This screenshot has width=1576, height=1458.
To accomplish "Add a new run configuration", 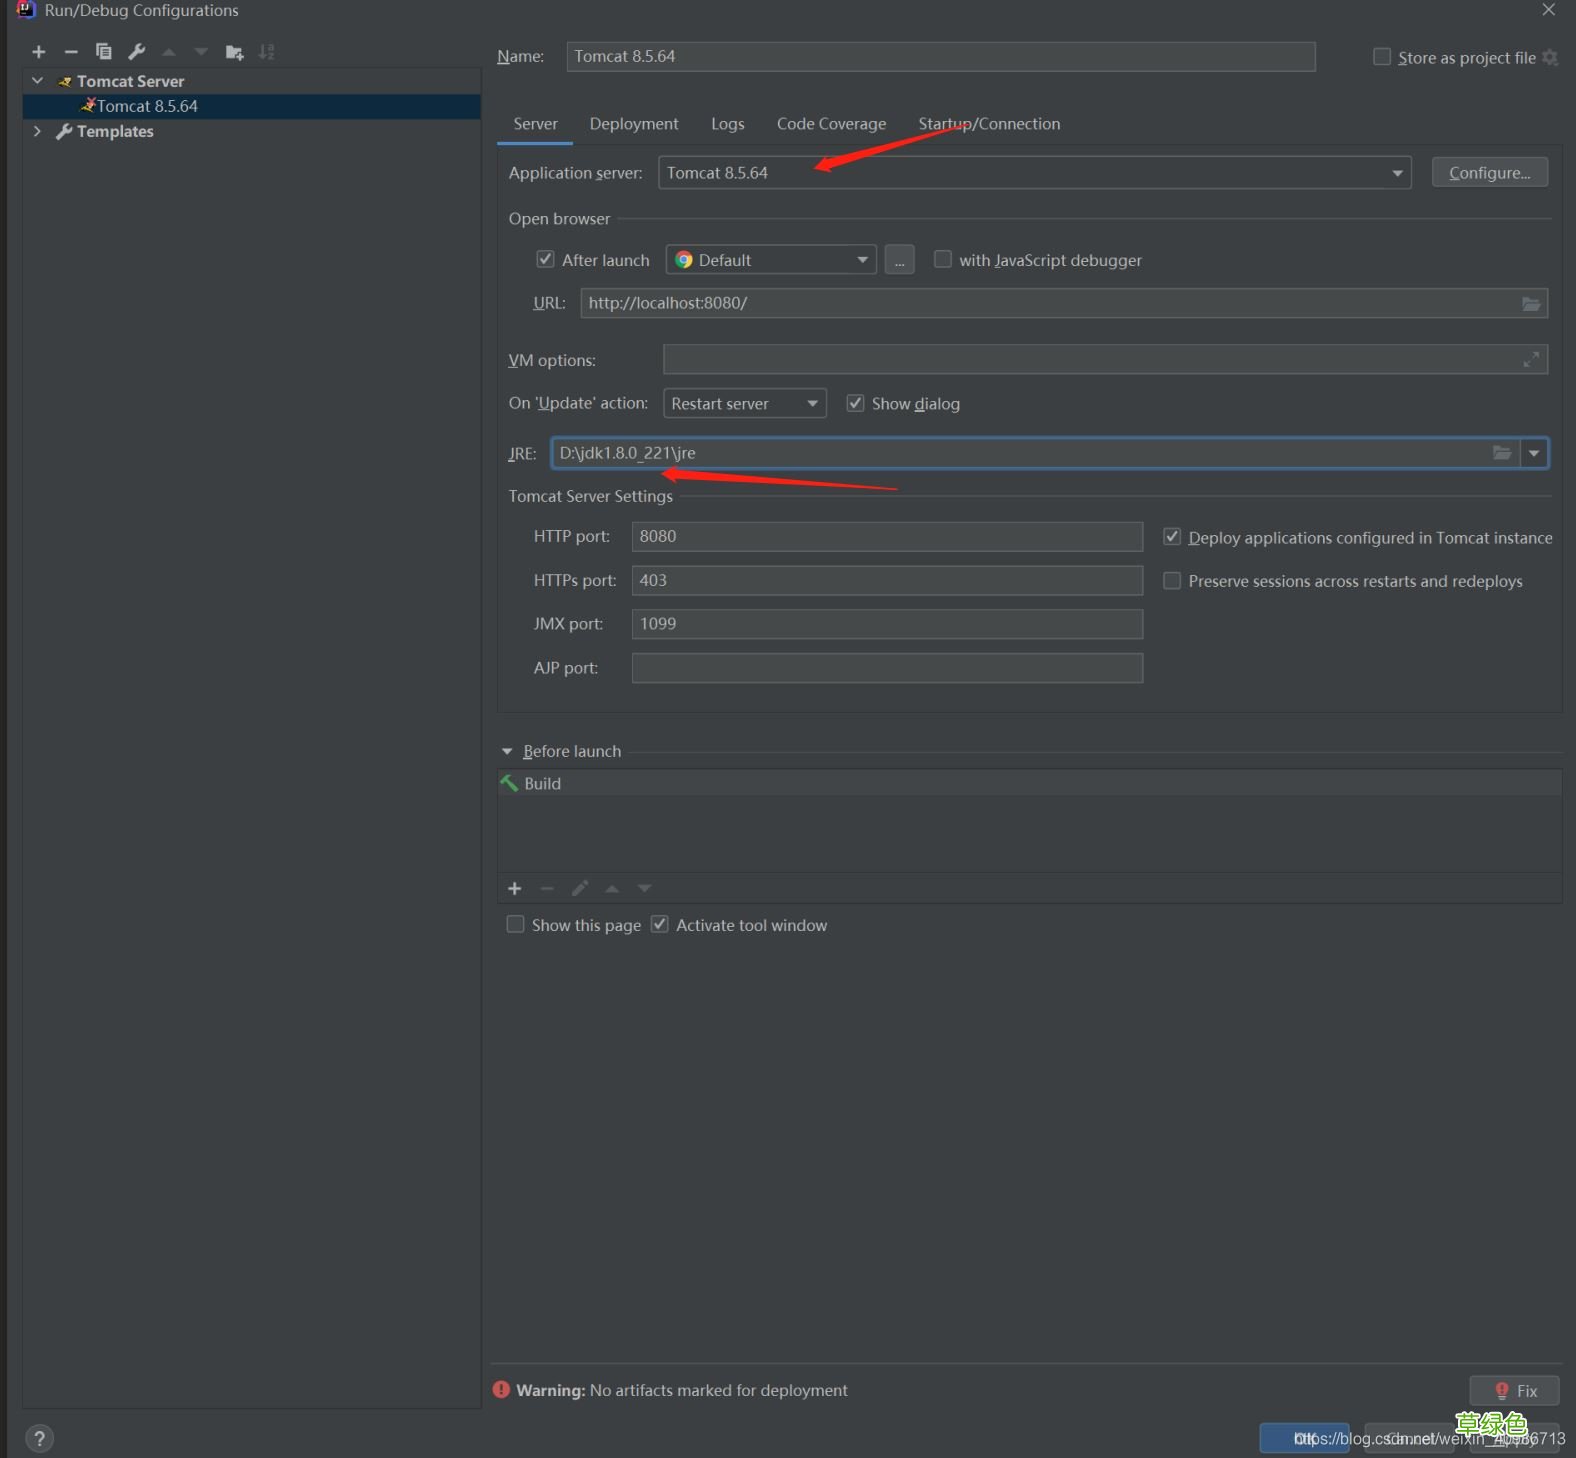I will coord(39,52).
